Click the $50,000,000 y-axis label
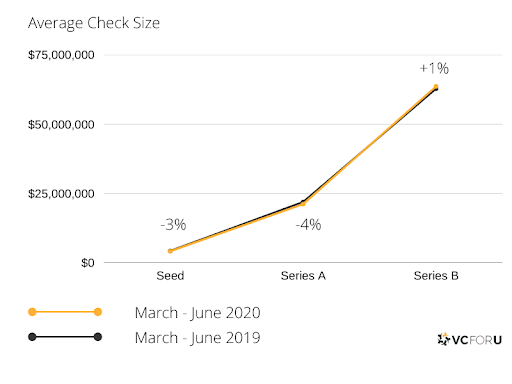This screenshot has width=512, height=384. pyautogui.click(x=61, y=125)
